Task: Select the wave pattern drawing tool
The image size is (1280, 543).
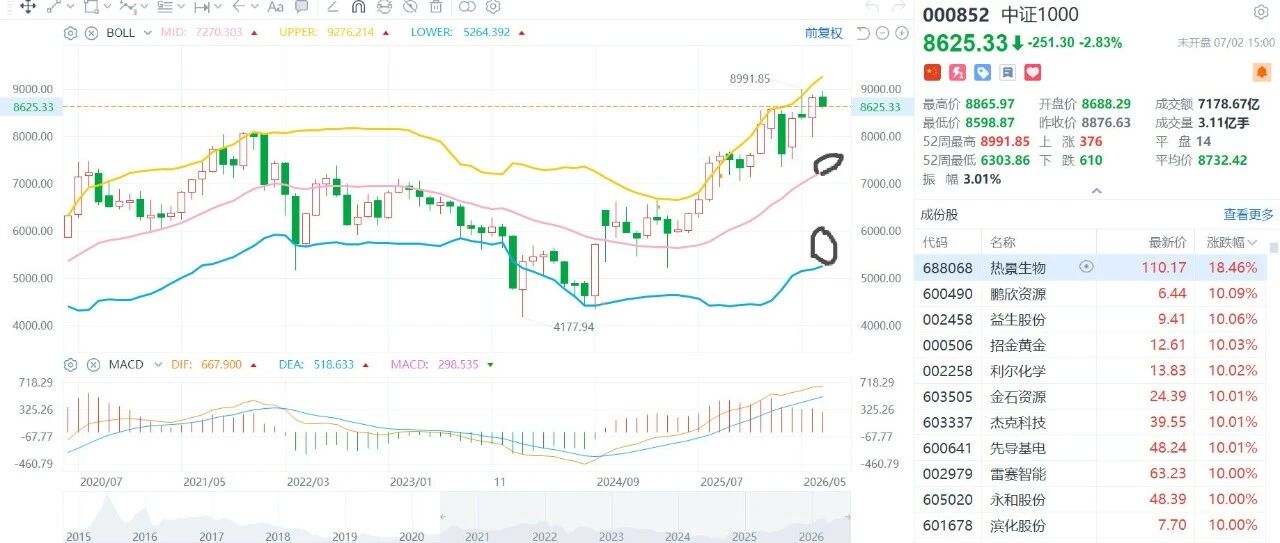Action: (x=127, y=7)
